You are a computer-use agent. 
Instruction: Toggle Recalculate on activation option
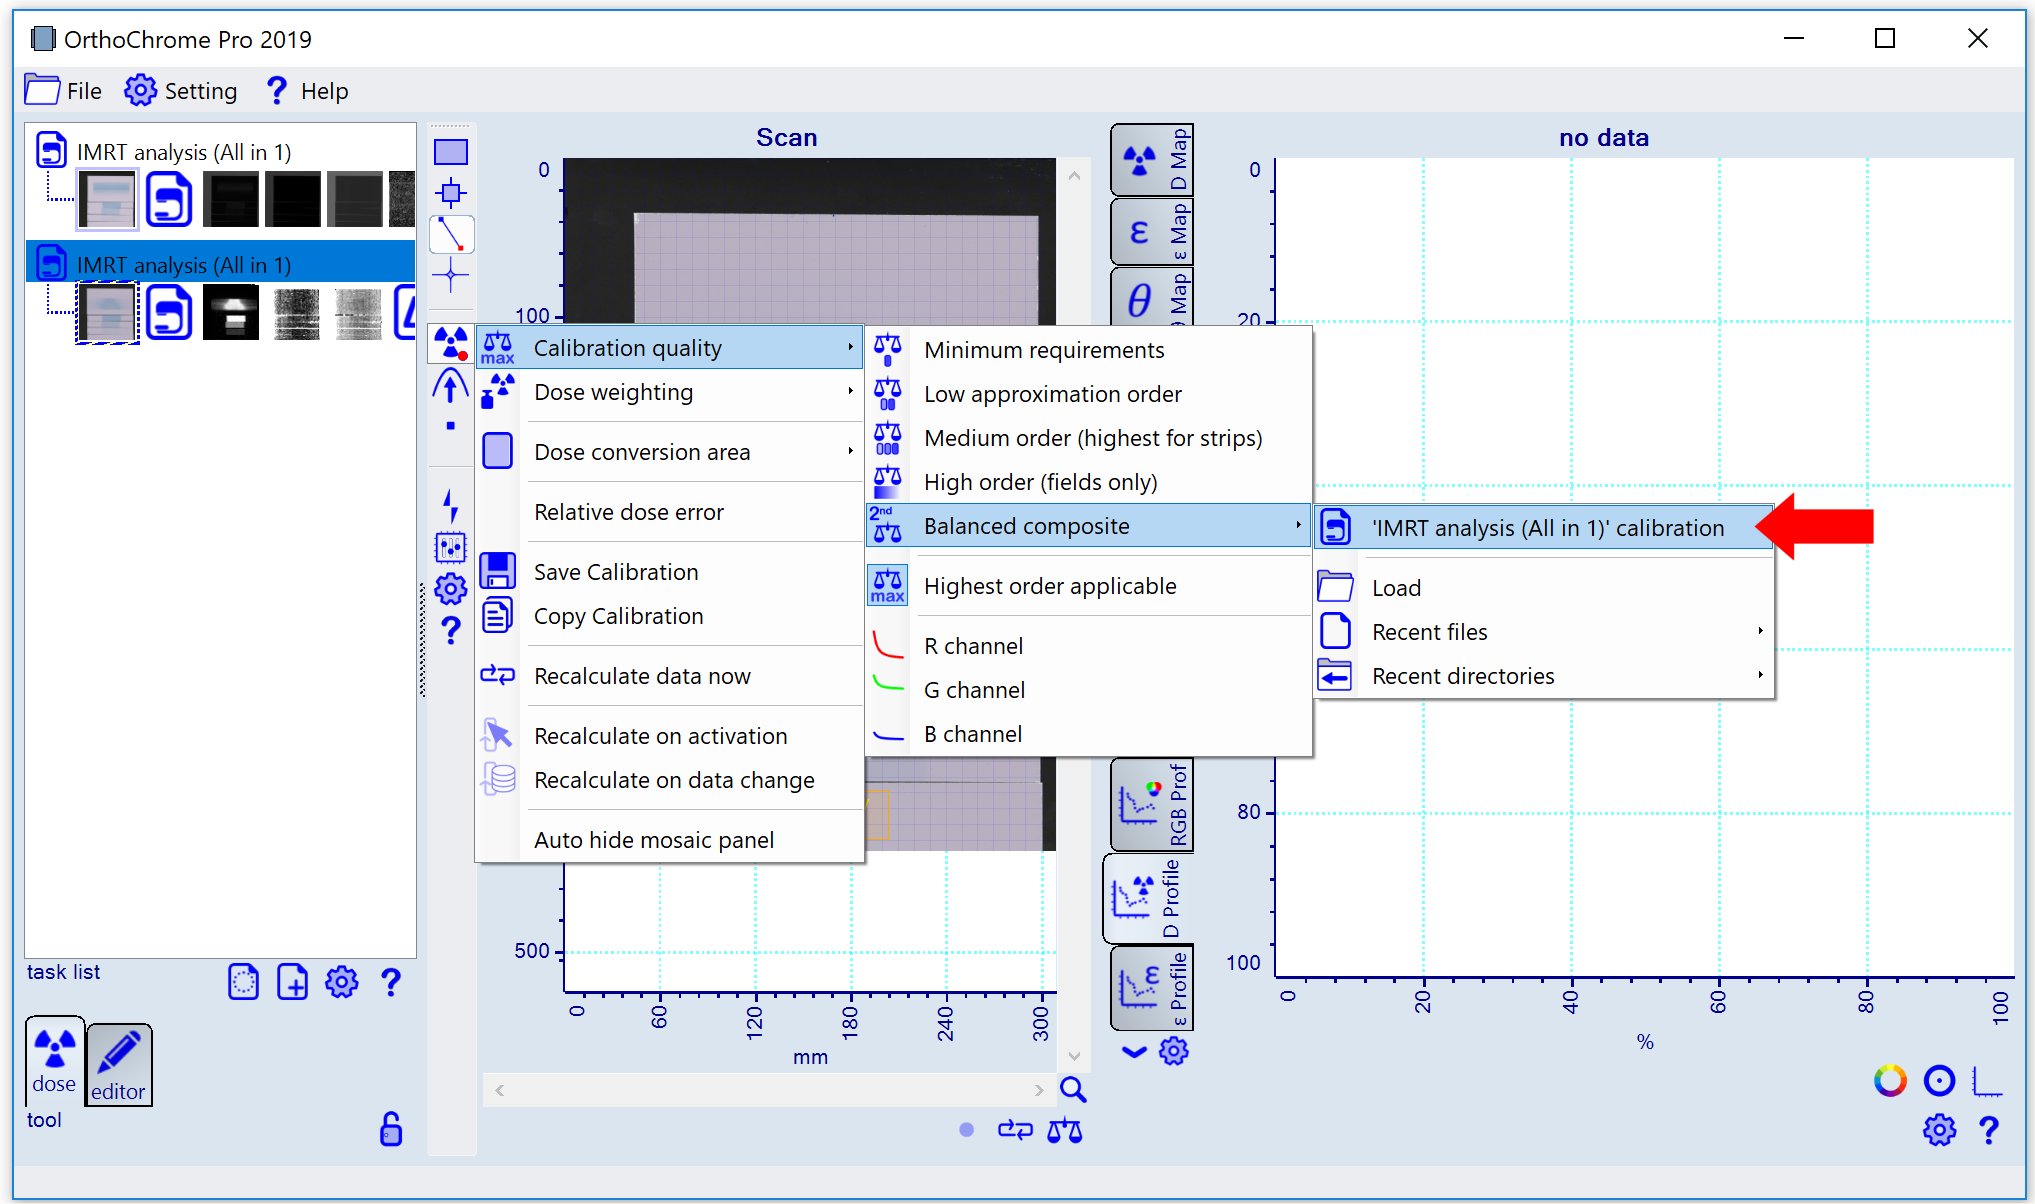point(660,736)
